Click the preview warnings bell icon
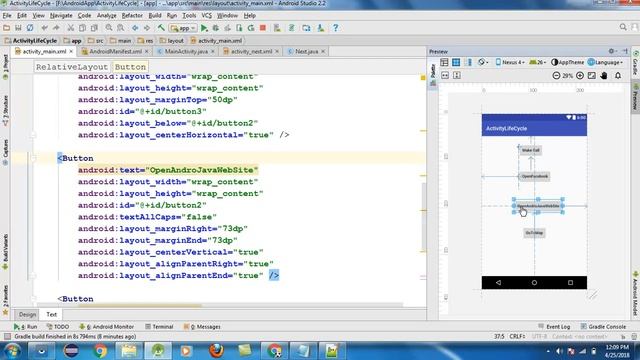The height and width of the screenshot is (360, 640). click(x=618, y=76)
